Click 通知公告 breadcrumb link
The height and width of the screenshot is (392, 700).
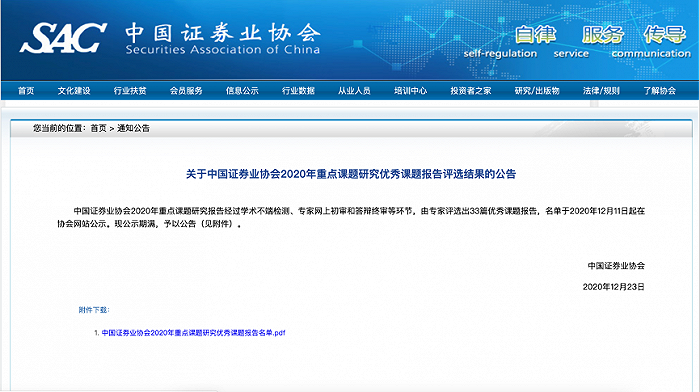coord(133,128)
